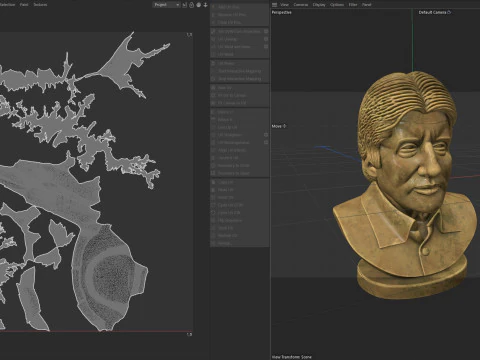The image size is (480, 360).
Task: Select the Paste UV command
Action: (x=240, y=190)
